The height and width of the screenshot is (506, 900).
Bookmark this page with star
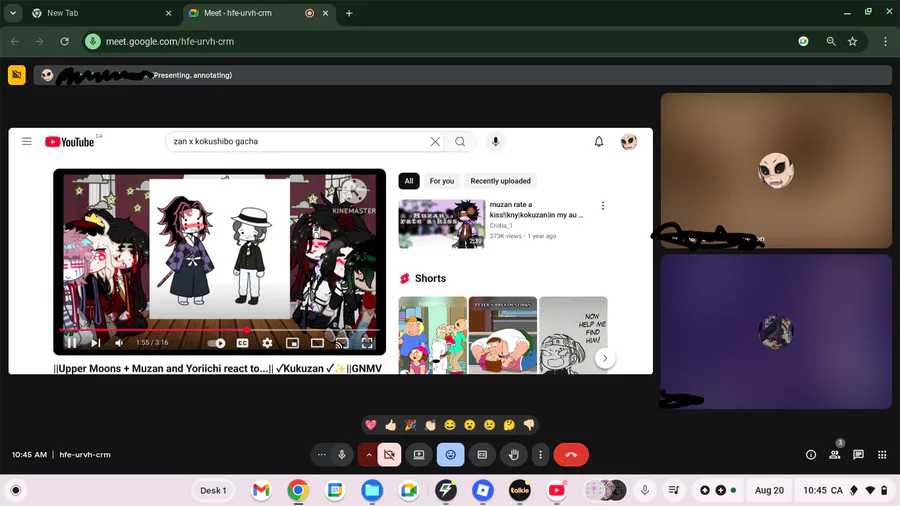coord(853,41)
